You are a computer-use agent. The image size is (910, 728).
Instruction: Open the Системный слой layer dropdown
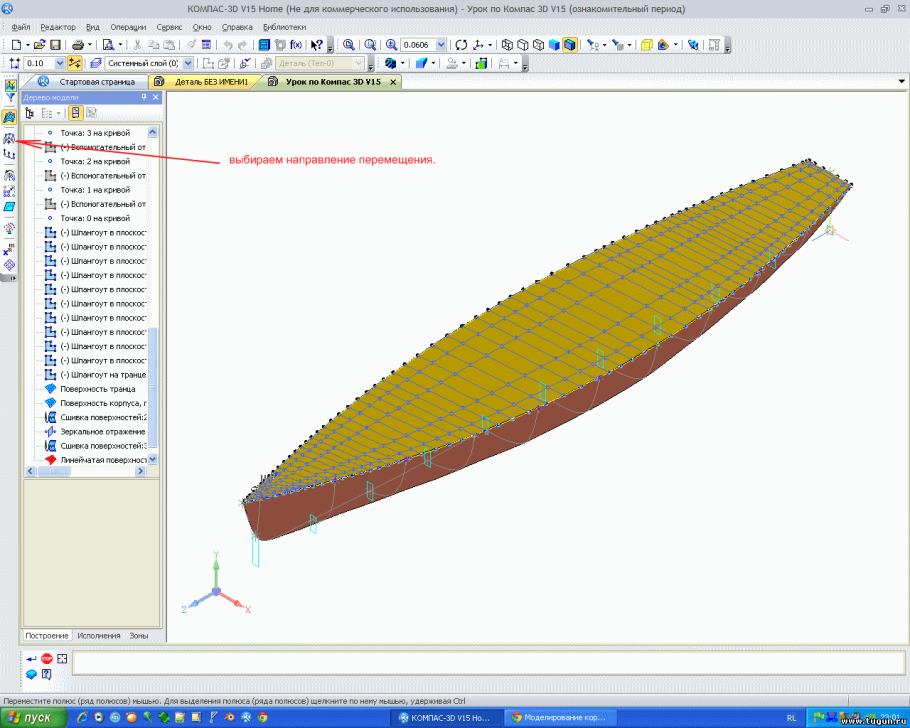click(187, 63)
